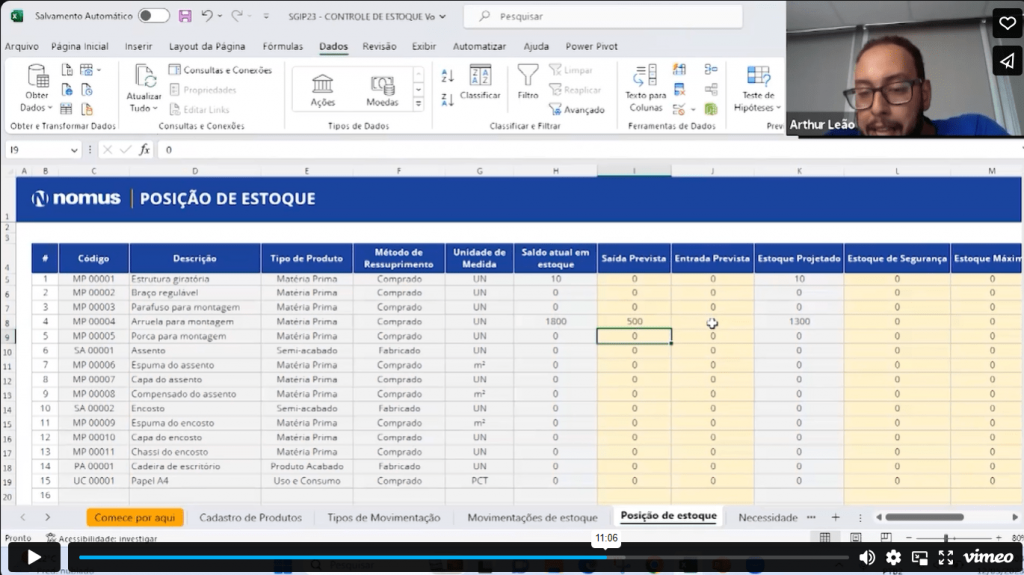Like the video with heart icon

point(1007,24)
